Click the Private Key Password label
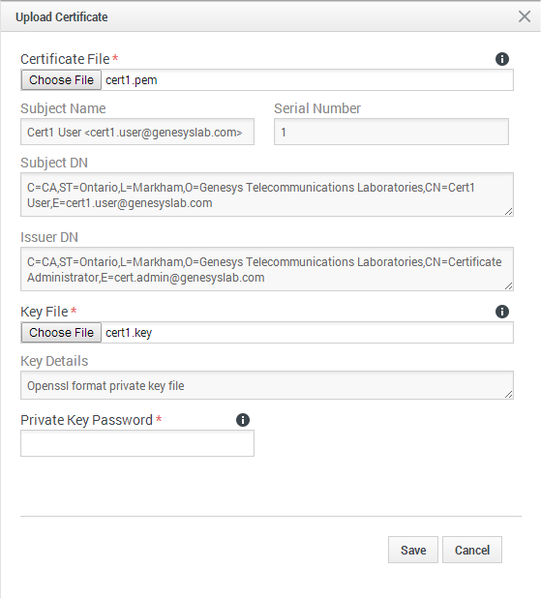The image size is (541, 599). [x=87, y=420]
